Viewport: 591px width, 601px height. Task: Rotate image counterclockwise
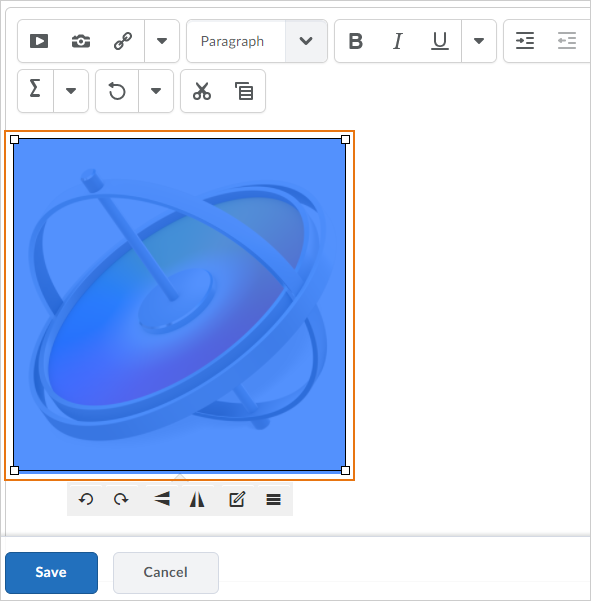point(86,499)
